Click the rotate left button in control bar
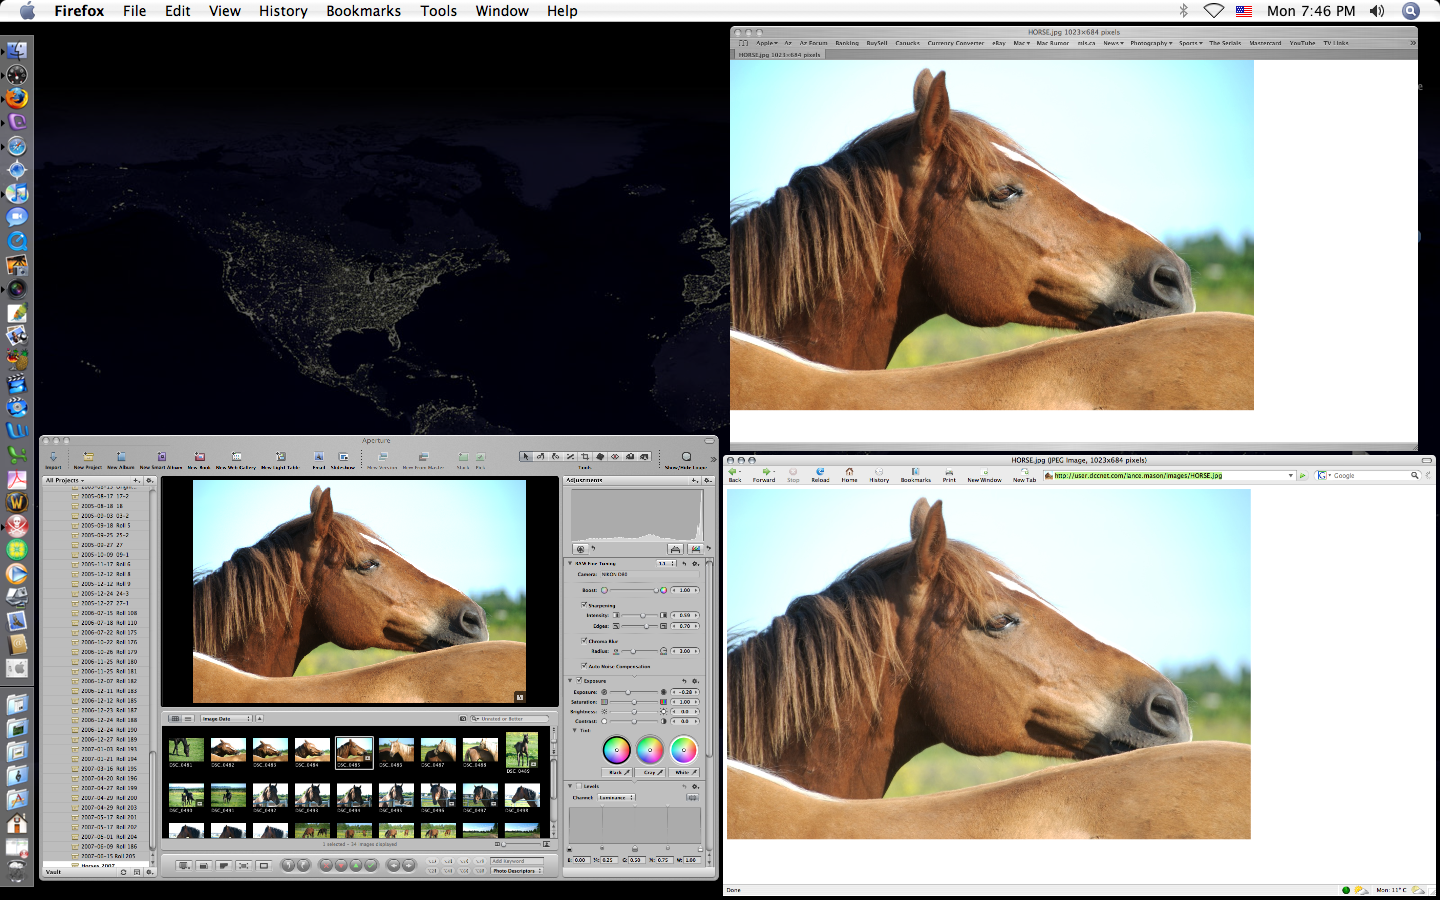The width and height of the screenshot is (1440, 900). coord(288,865)
